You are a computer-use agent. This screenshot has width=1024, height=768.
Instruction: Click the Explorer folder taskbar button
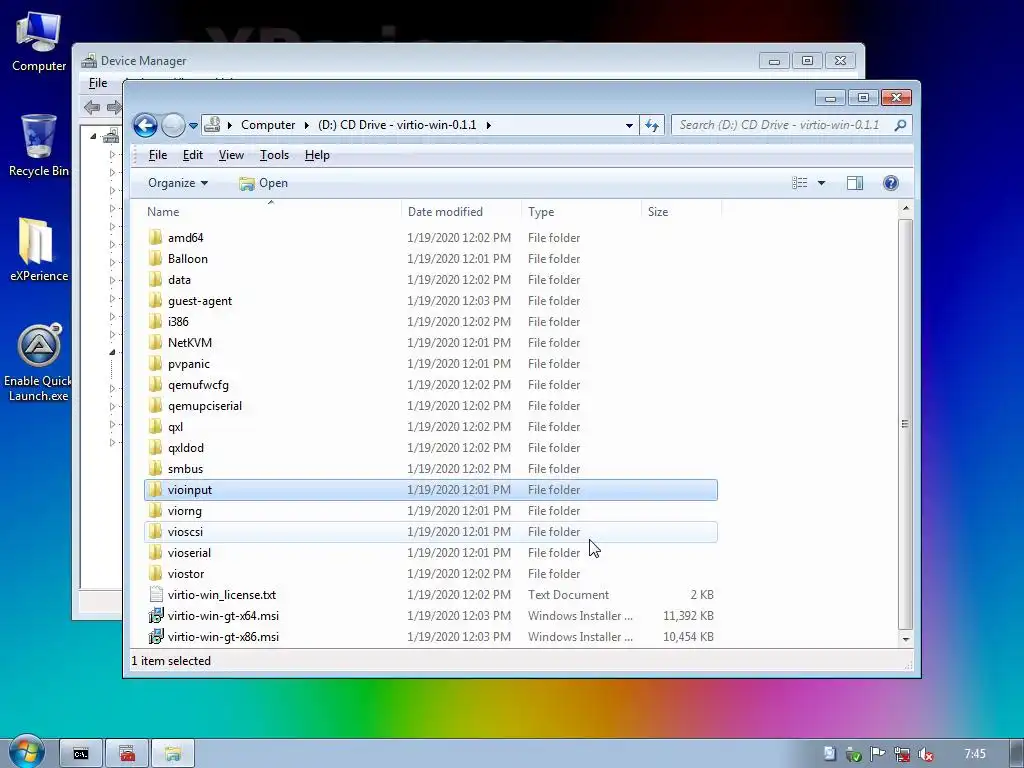173,754
